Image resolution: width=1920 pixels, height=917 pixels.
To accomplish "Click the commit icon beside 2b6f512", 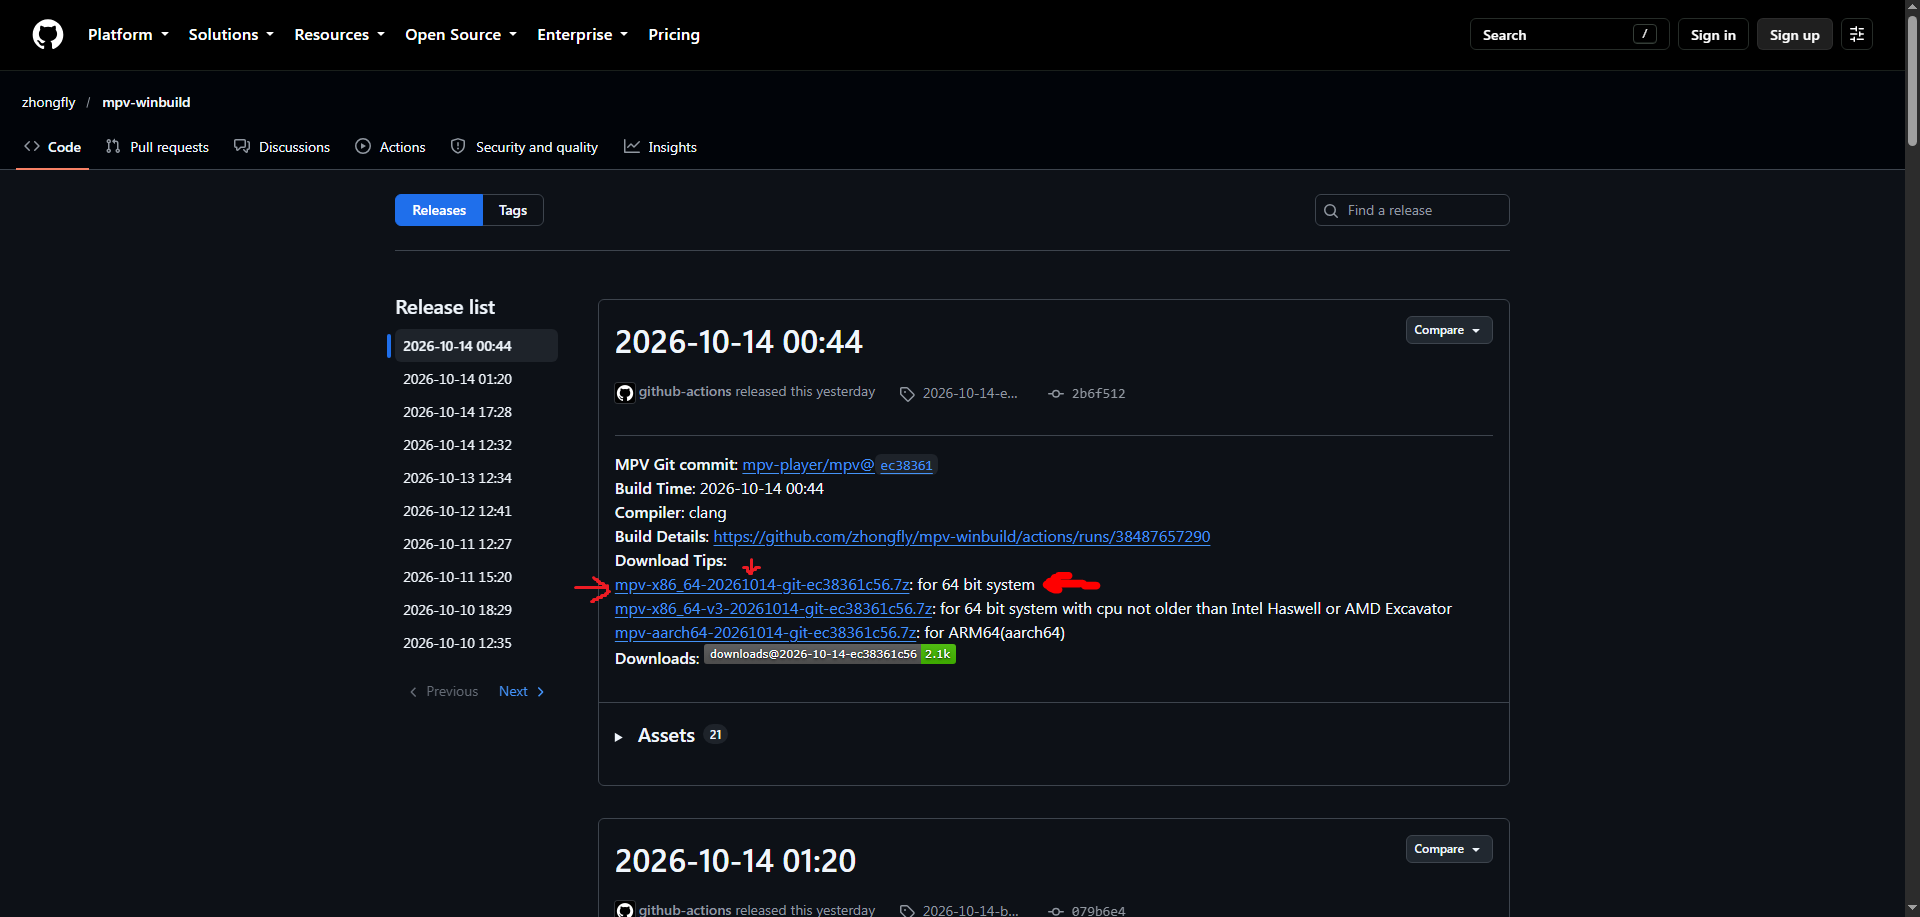I will click(1056, 394).
